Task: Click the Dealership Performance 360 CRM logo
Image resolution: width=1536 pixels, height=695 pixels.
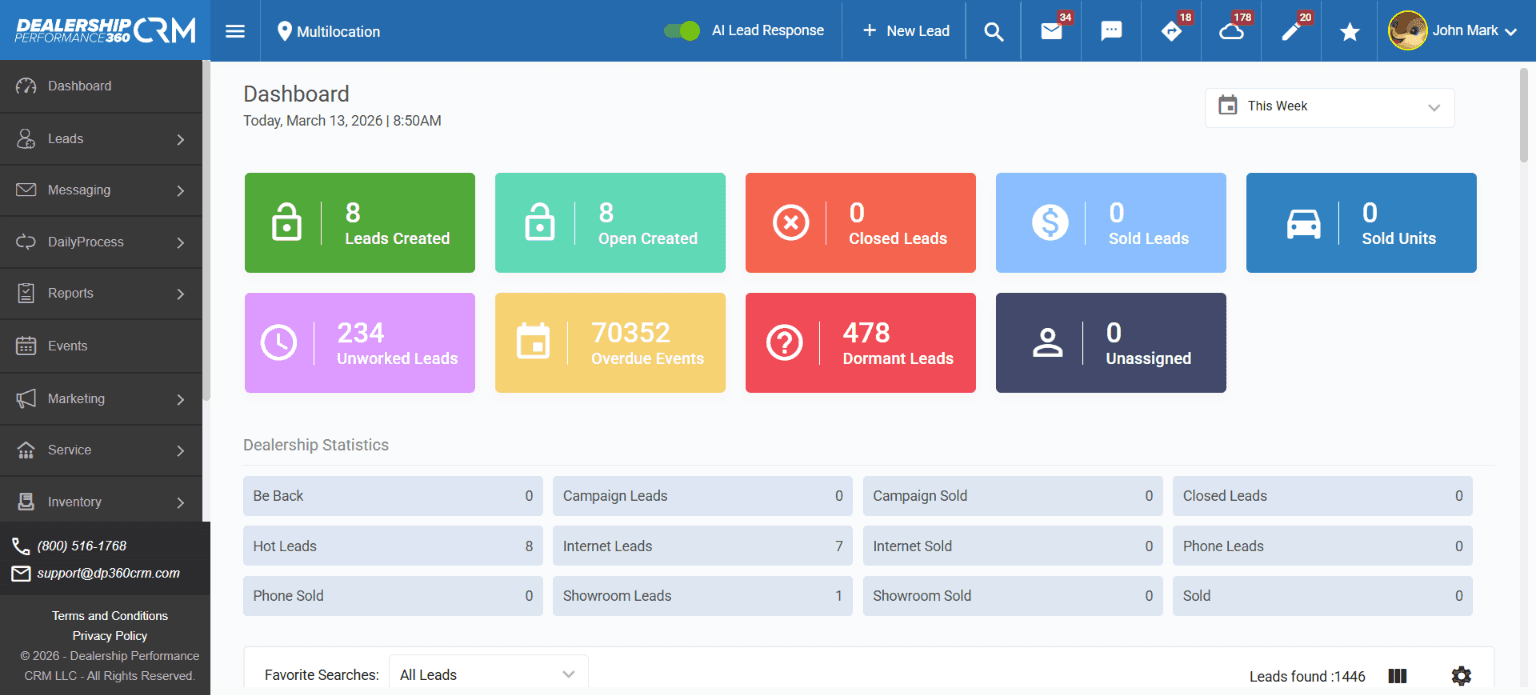Action: point(105,30)
